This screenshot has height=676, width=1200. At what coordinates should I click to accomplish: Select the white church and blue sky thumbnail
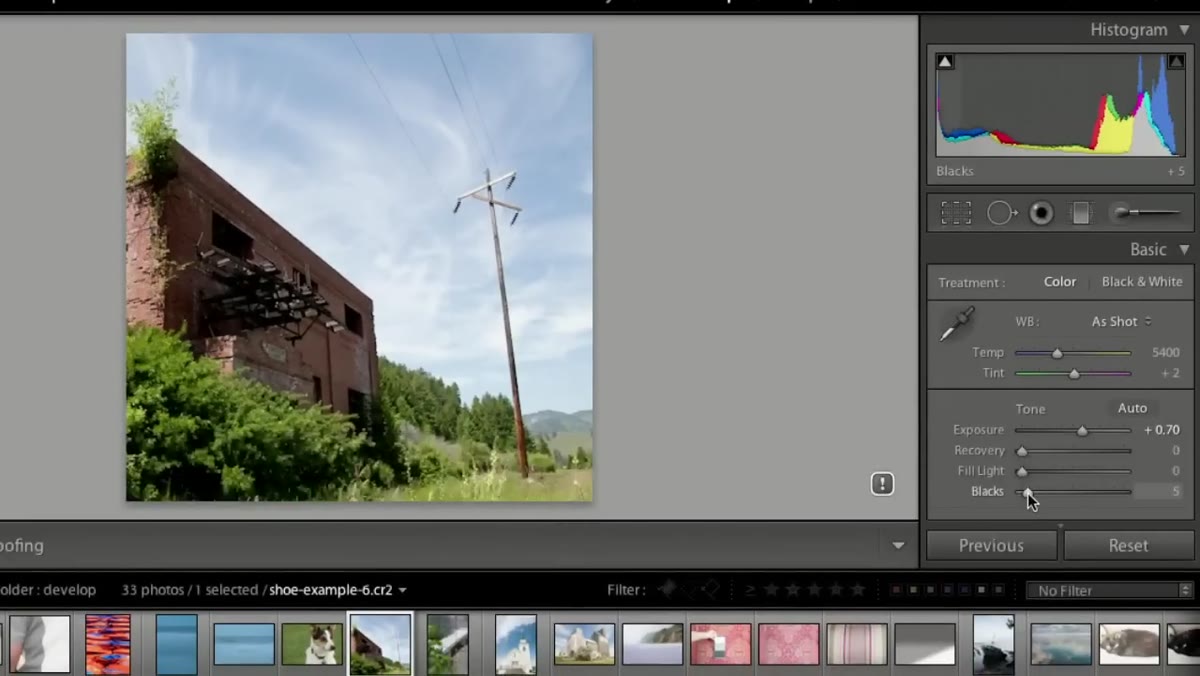coord(516,644)
